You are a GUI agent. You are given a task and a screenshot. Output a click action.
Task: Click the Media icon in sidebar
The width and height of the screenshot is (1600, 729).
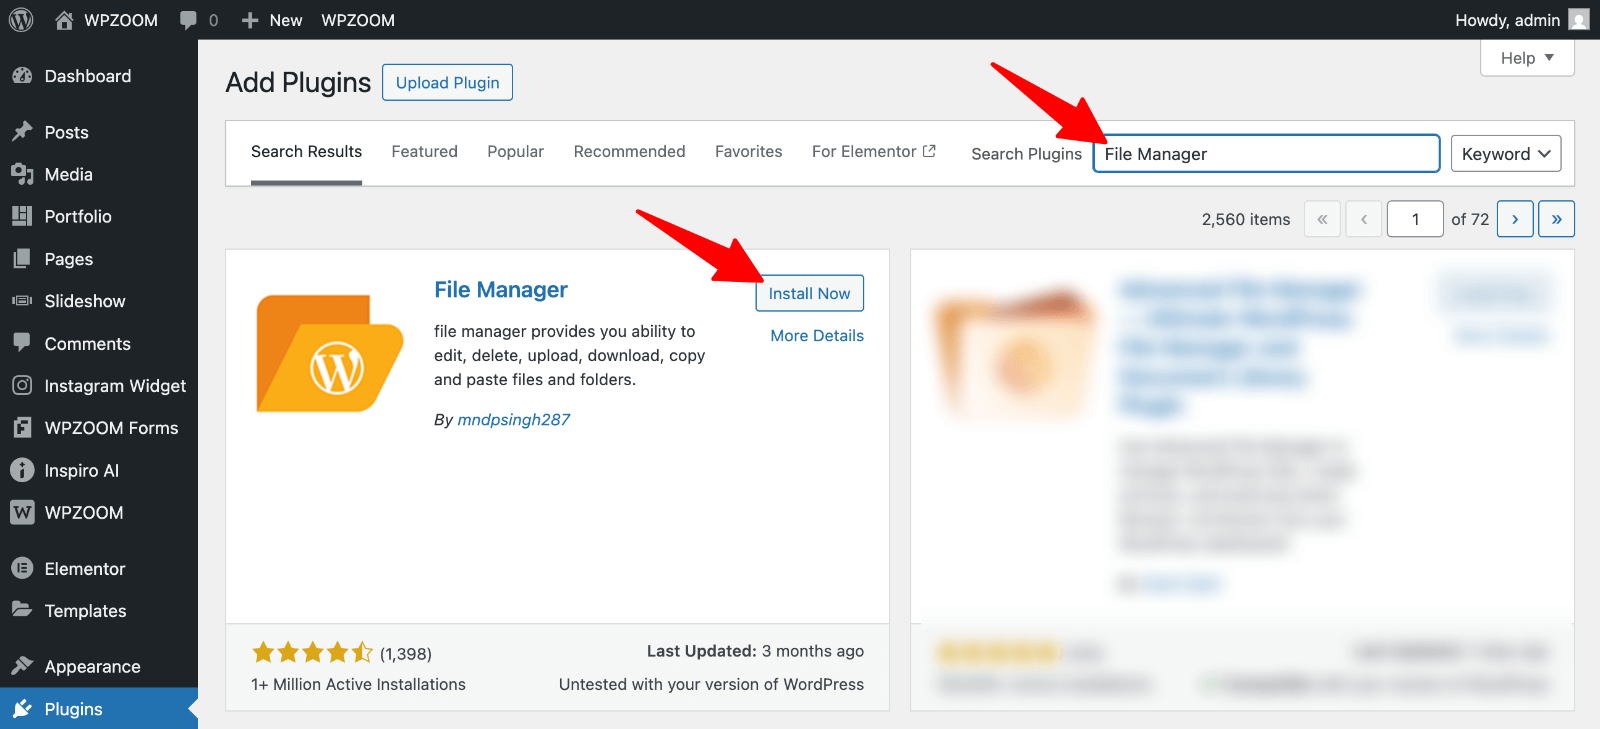point(22,174)
